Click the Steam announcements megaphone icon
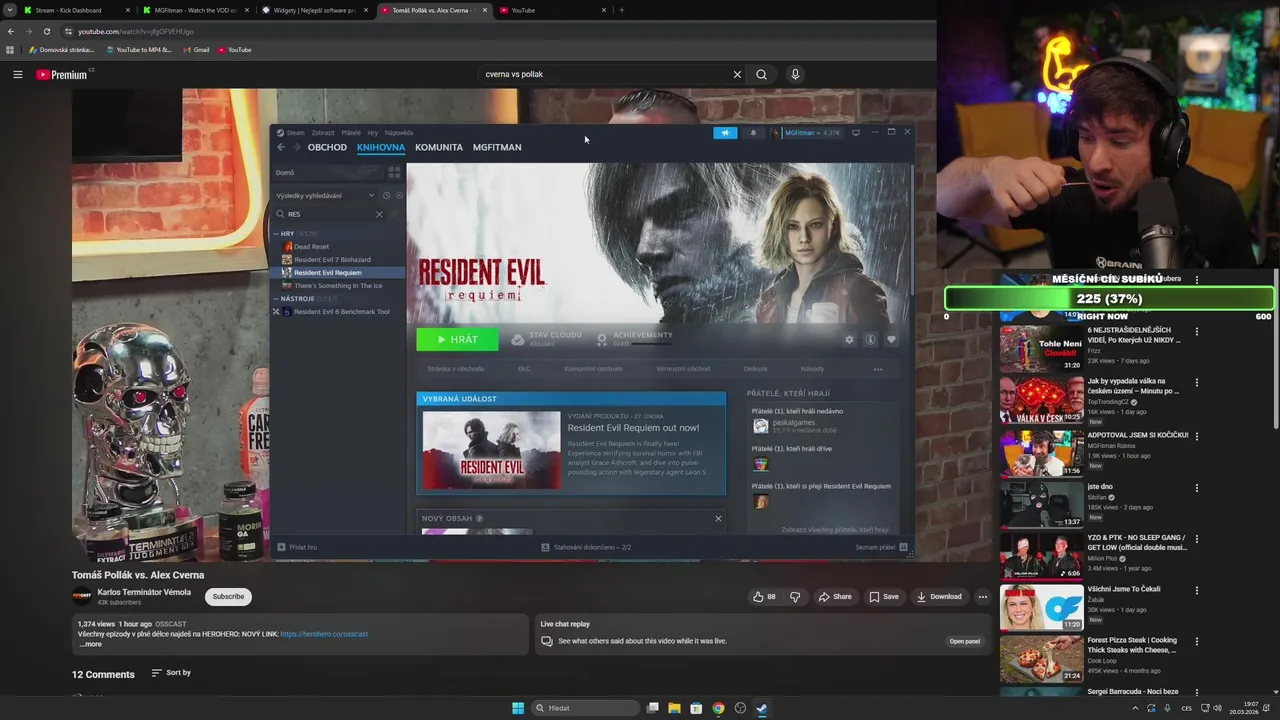 [725, 132]
